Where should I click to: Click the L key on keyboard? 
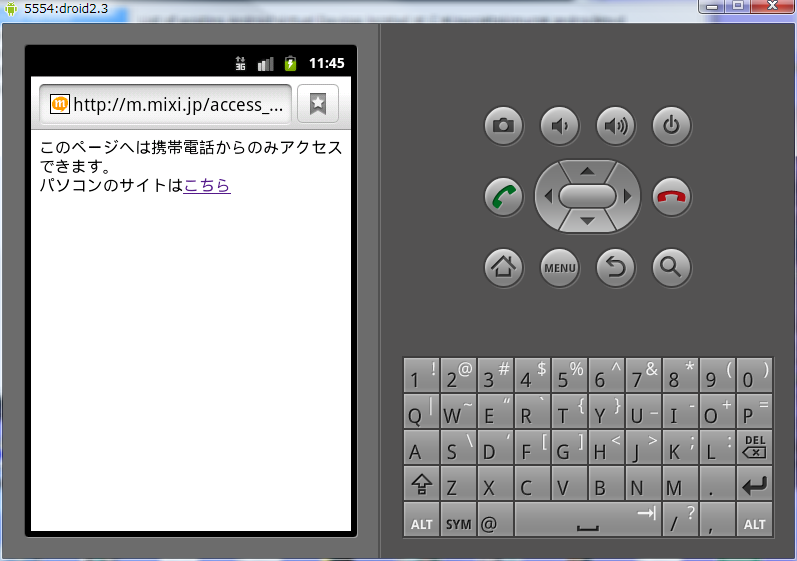coord(717,447)
